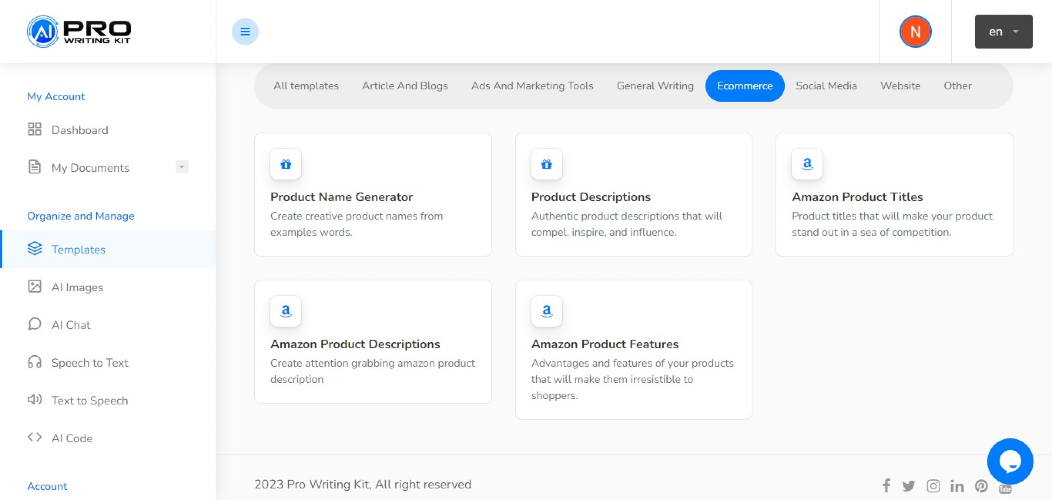Open the Instagram footer icon
1052x500 pixels.
[933, 486]
